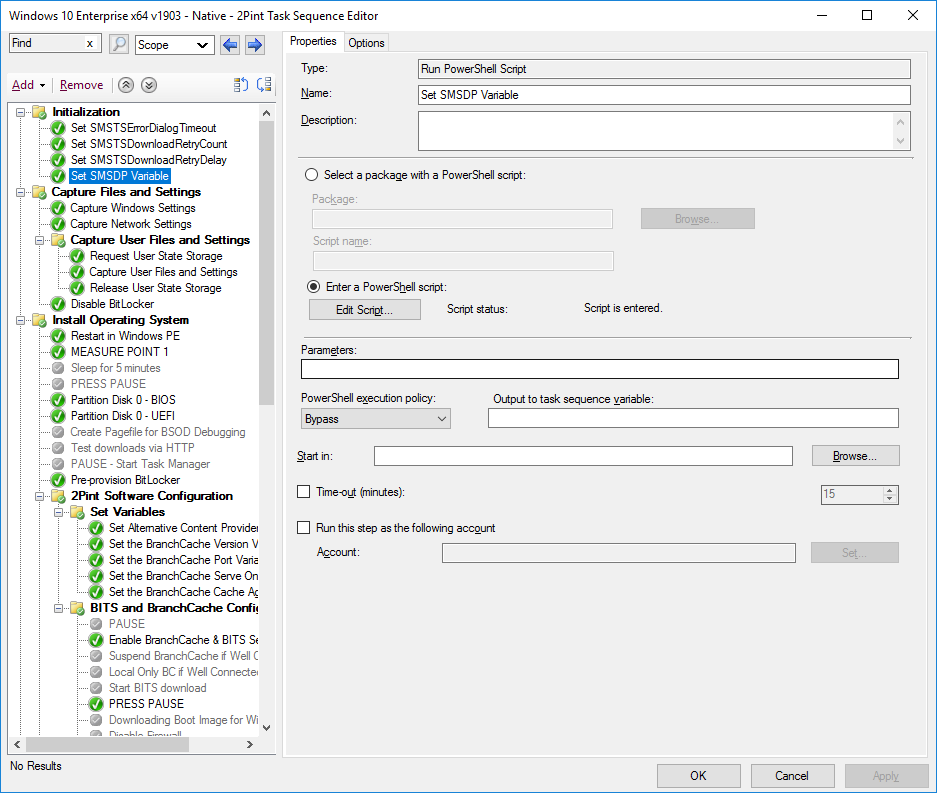The image size is (937, 793).
Task: Click the collapse all tree icon
Action: [x=241, y=85]
